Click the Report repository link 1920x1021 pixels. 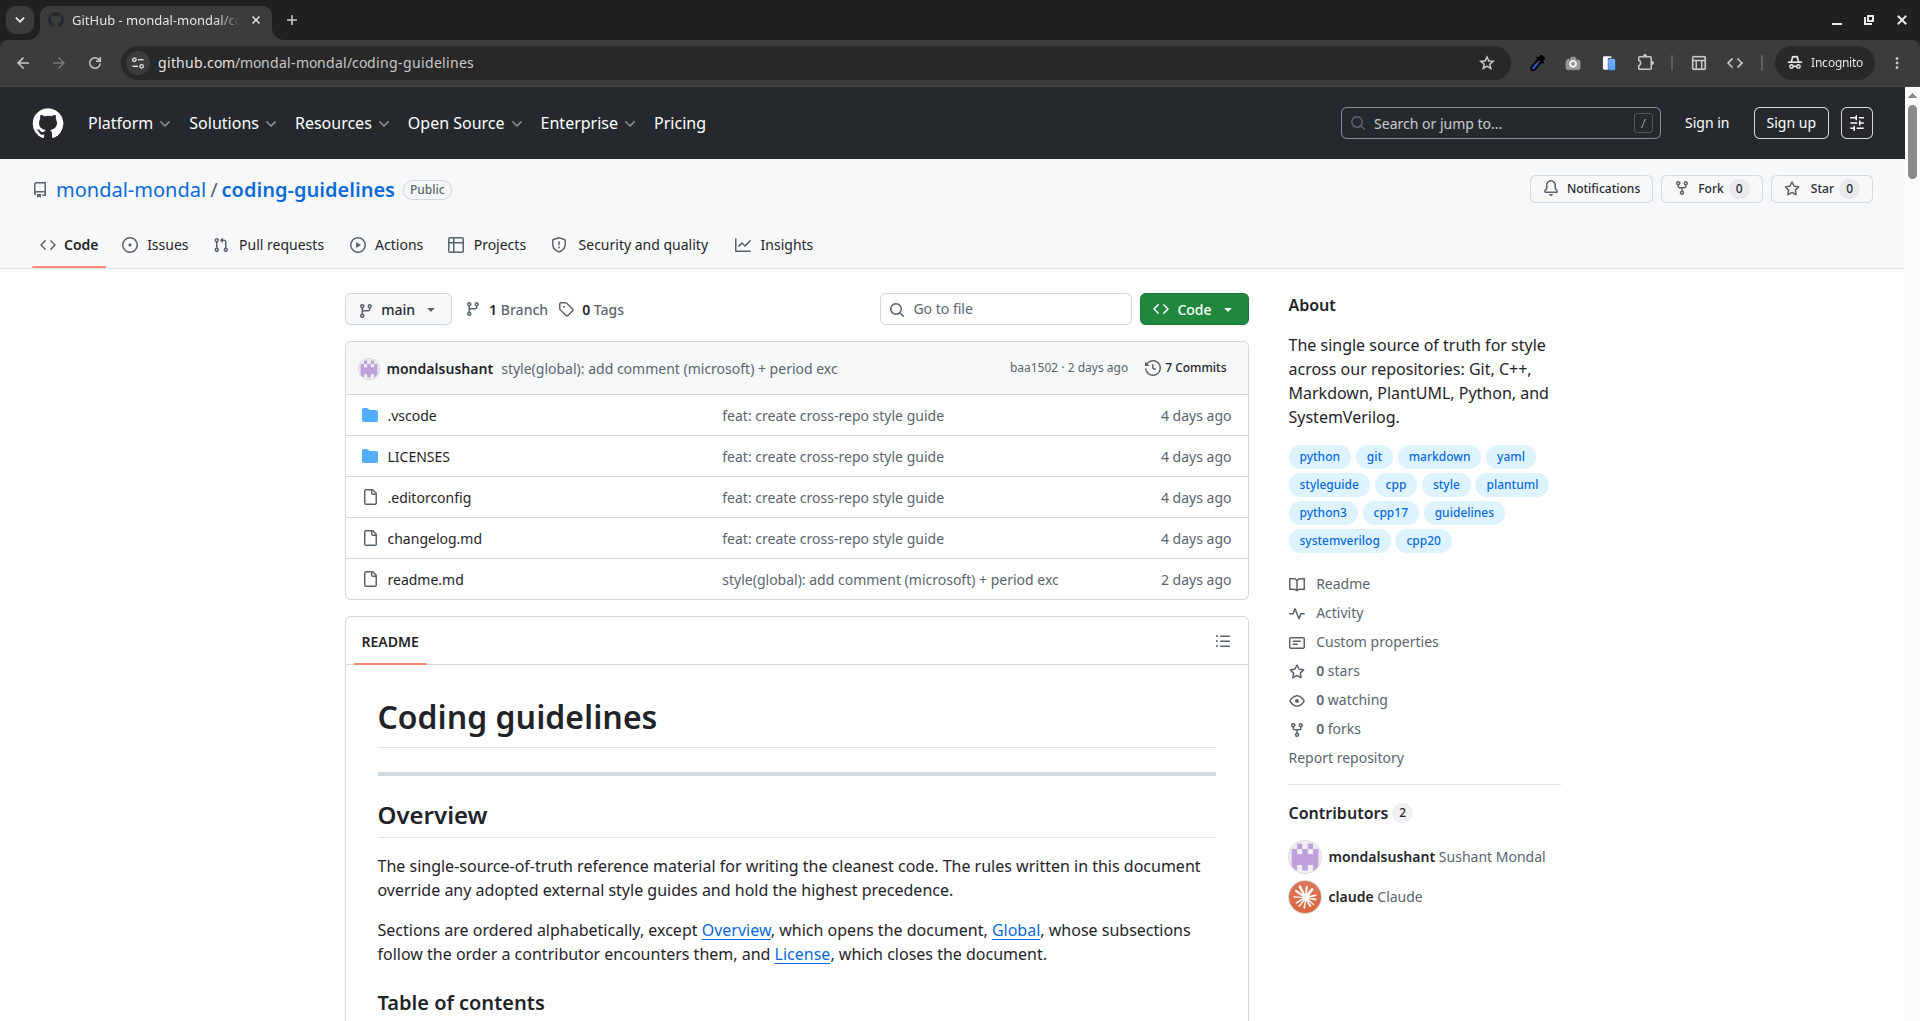[x=1346, y=758]
